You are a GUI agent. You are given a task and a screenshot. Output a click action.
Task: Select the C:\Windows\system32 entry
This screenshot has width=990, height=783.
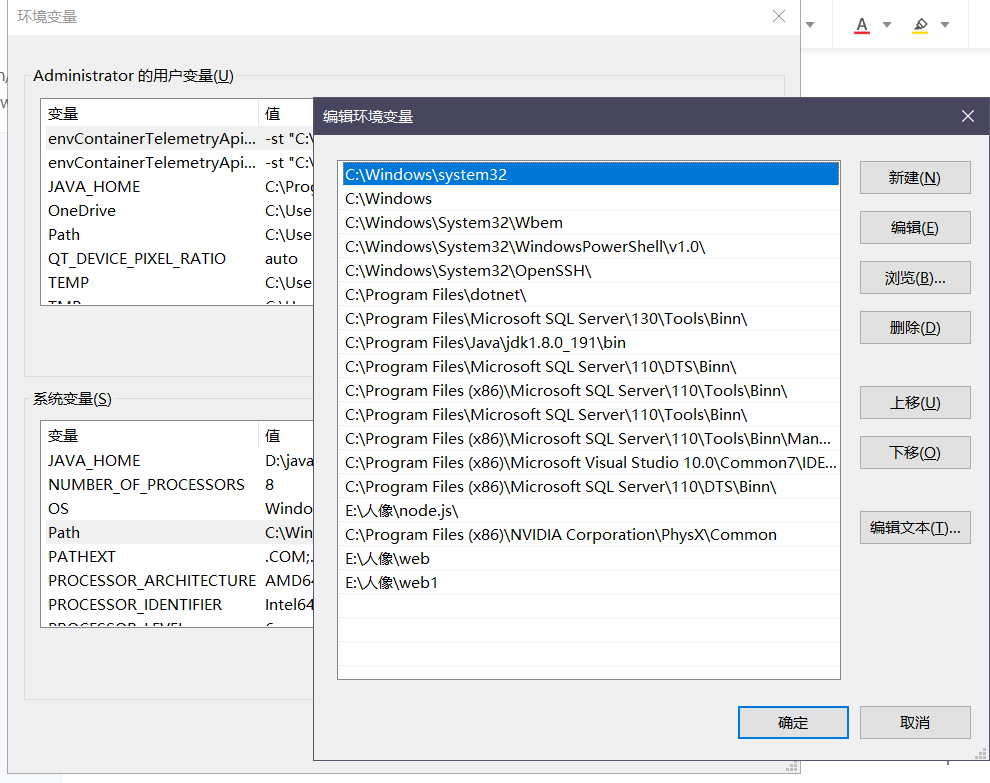pyautogui.click(x=590, y=174)
